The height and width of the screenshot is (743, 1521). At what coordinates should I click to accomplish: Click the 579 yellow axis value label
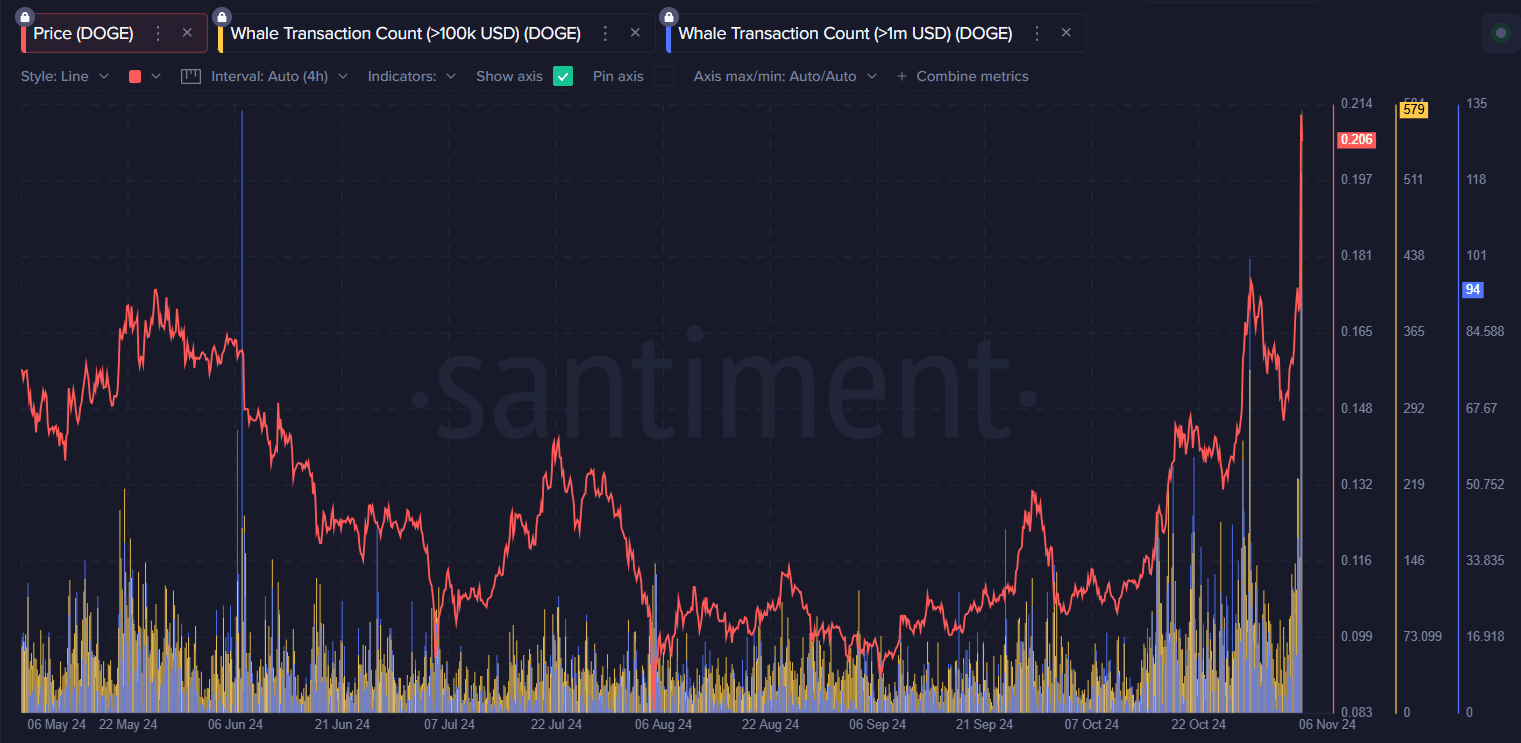point(1414,110)
